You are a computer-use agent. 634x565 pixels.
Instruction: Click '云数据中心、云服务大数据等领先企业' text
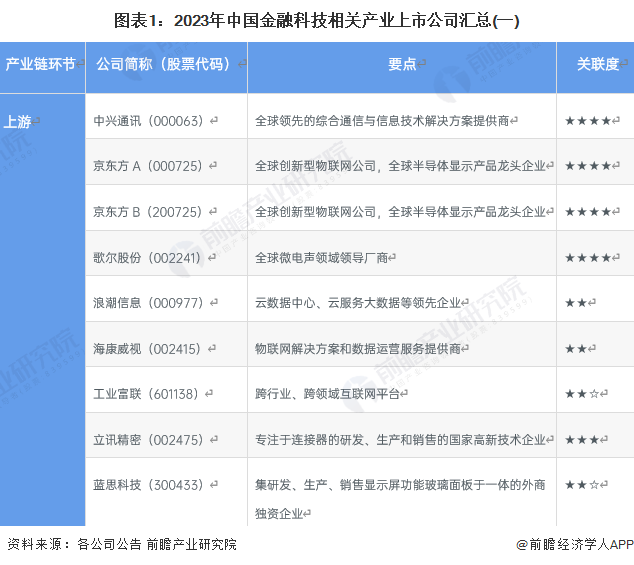(x=358, y=303)
